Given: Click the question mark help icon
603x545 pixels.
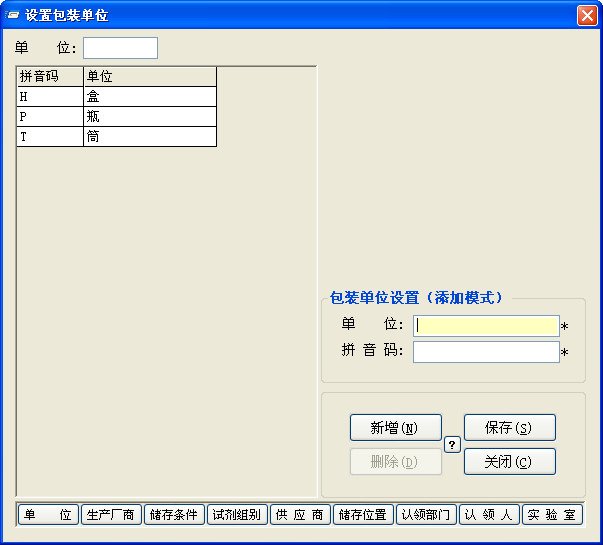Looking at the screenshot, I should click(452, 445).
